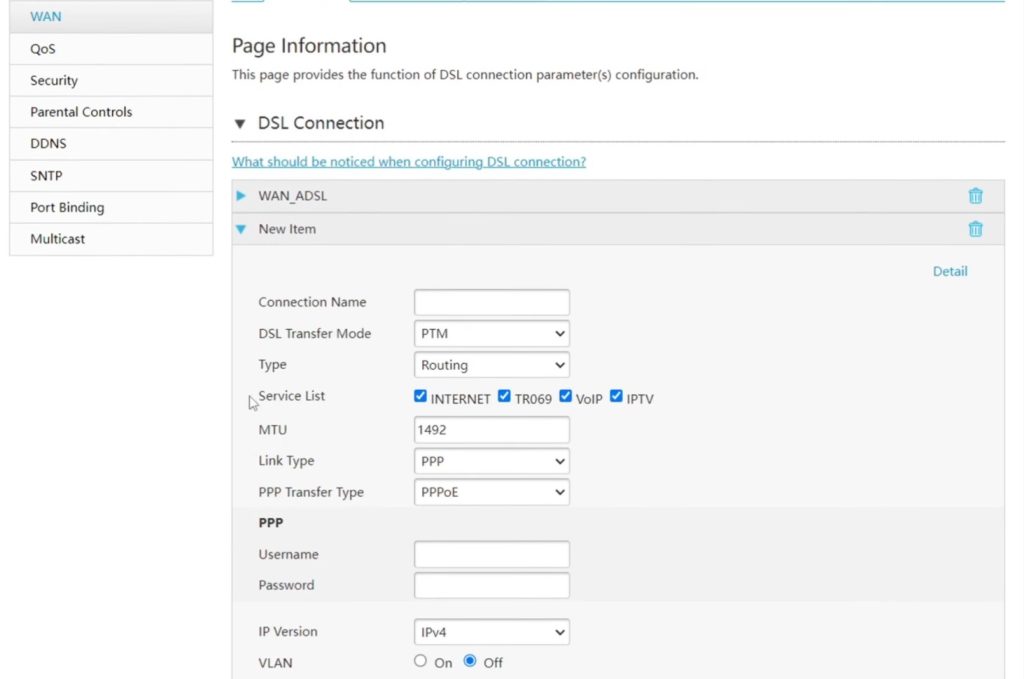Open the PPP Transfer Type dropdown
The width and height of the screenshot is (1024, 679).
point(491,492)
